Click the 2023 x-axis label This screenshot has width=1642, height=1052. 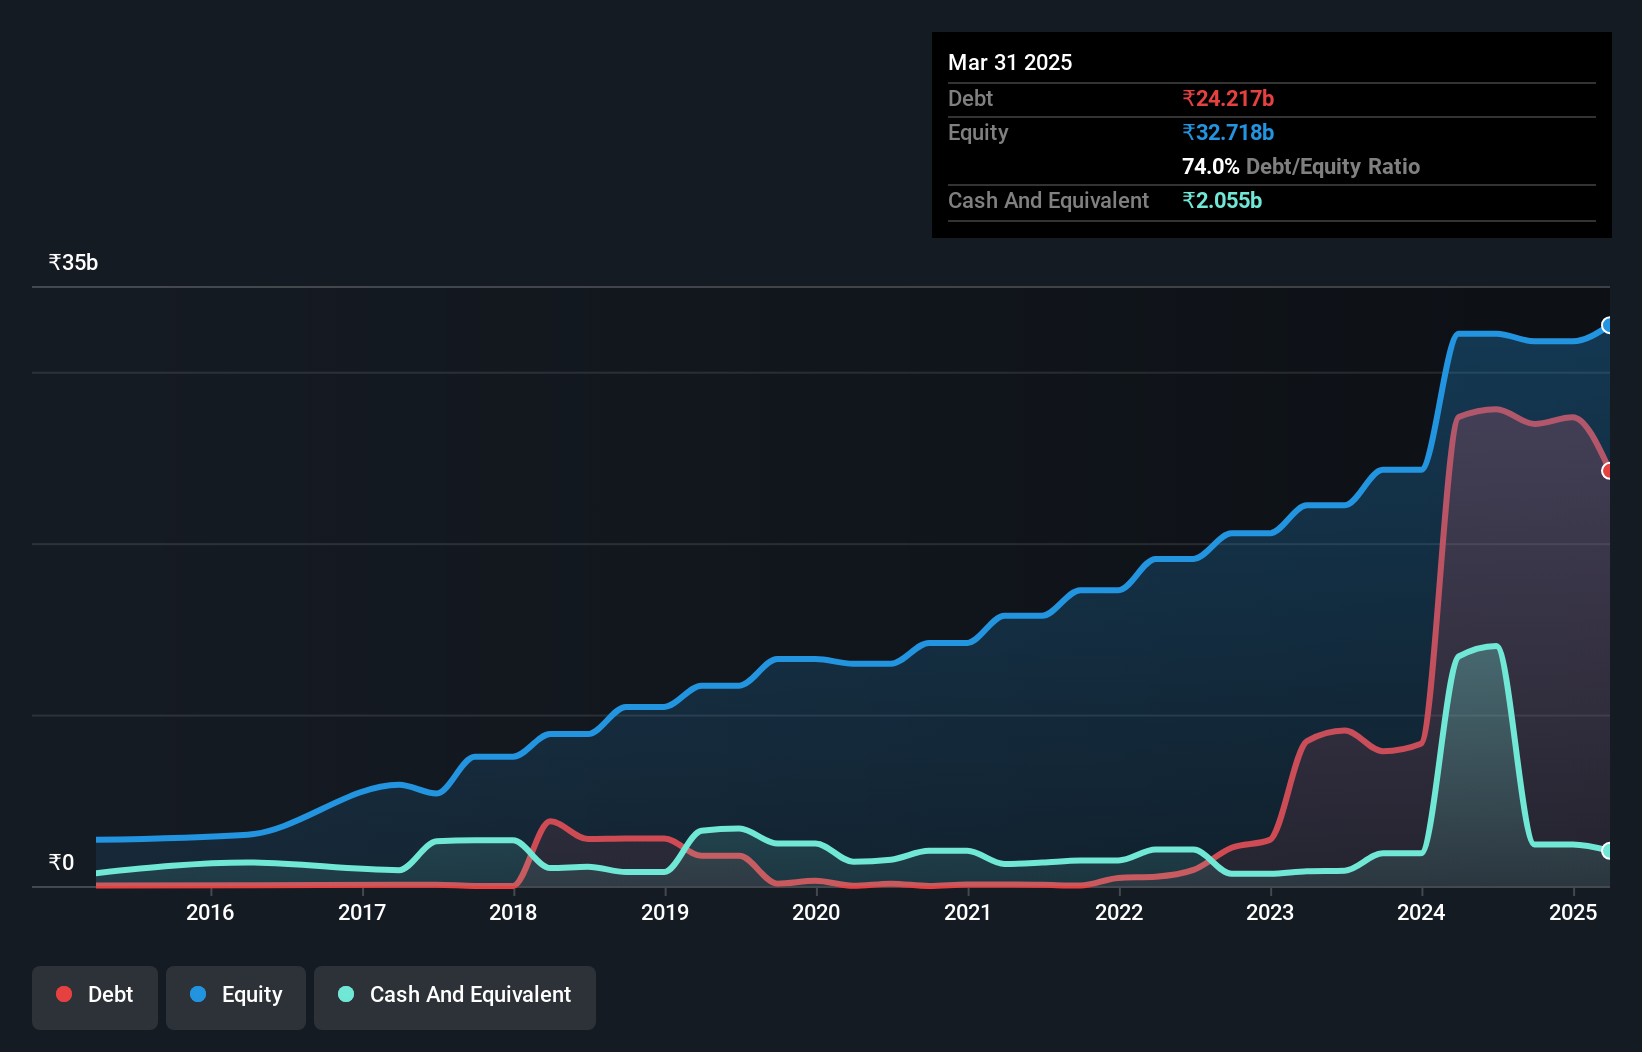(x=1270, y=912)
